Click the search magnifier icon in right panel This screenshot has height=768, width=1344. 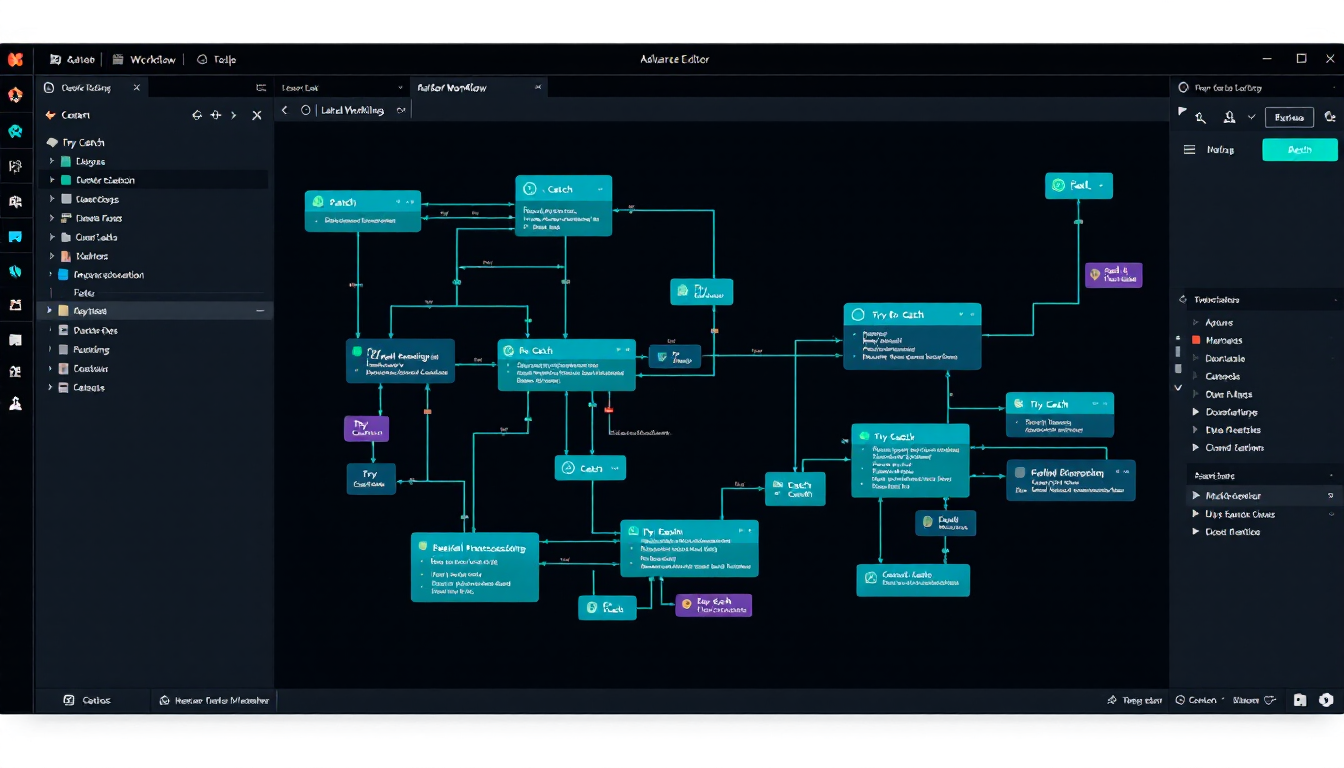click(1200, 118)
